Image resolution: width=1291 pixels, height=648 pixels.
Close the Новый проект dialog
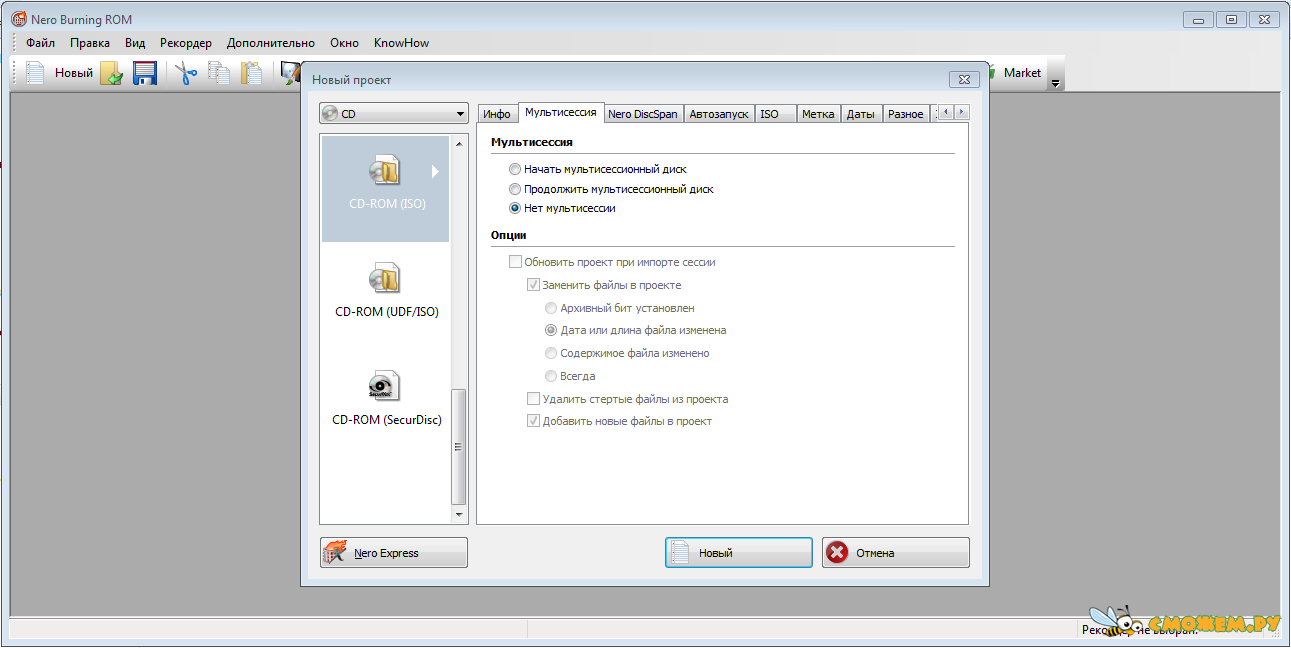coord(963,79)
